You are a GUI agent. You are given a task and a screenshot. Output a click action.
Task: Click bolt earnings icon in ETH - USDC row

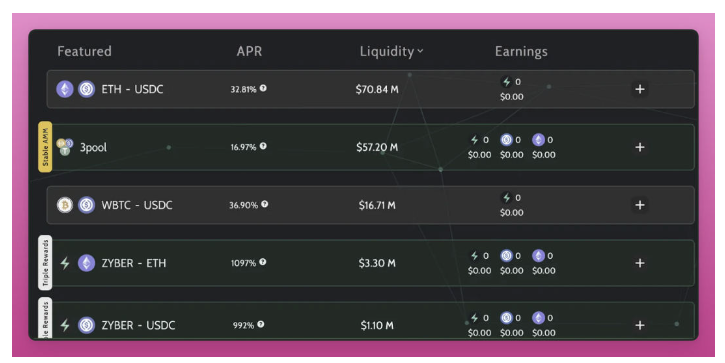pos(506,82)
